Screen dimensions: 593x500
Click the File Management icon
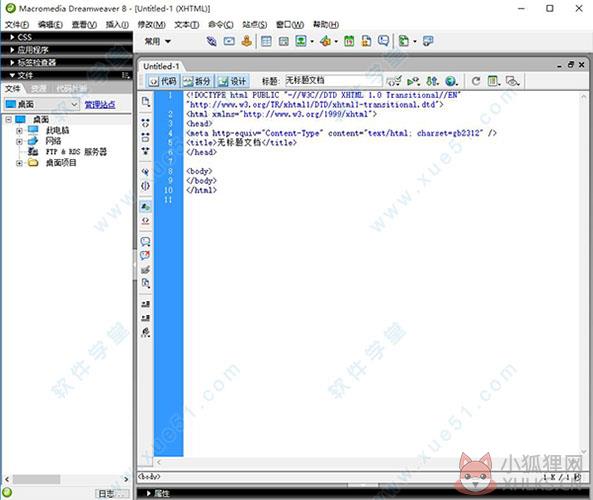432,81
